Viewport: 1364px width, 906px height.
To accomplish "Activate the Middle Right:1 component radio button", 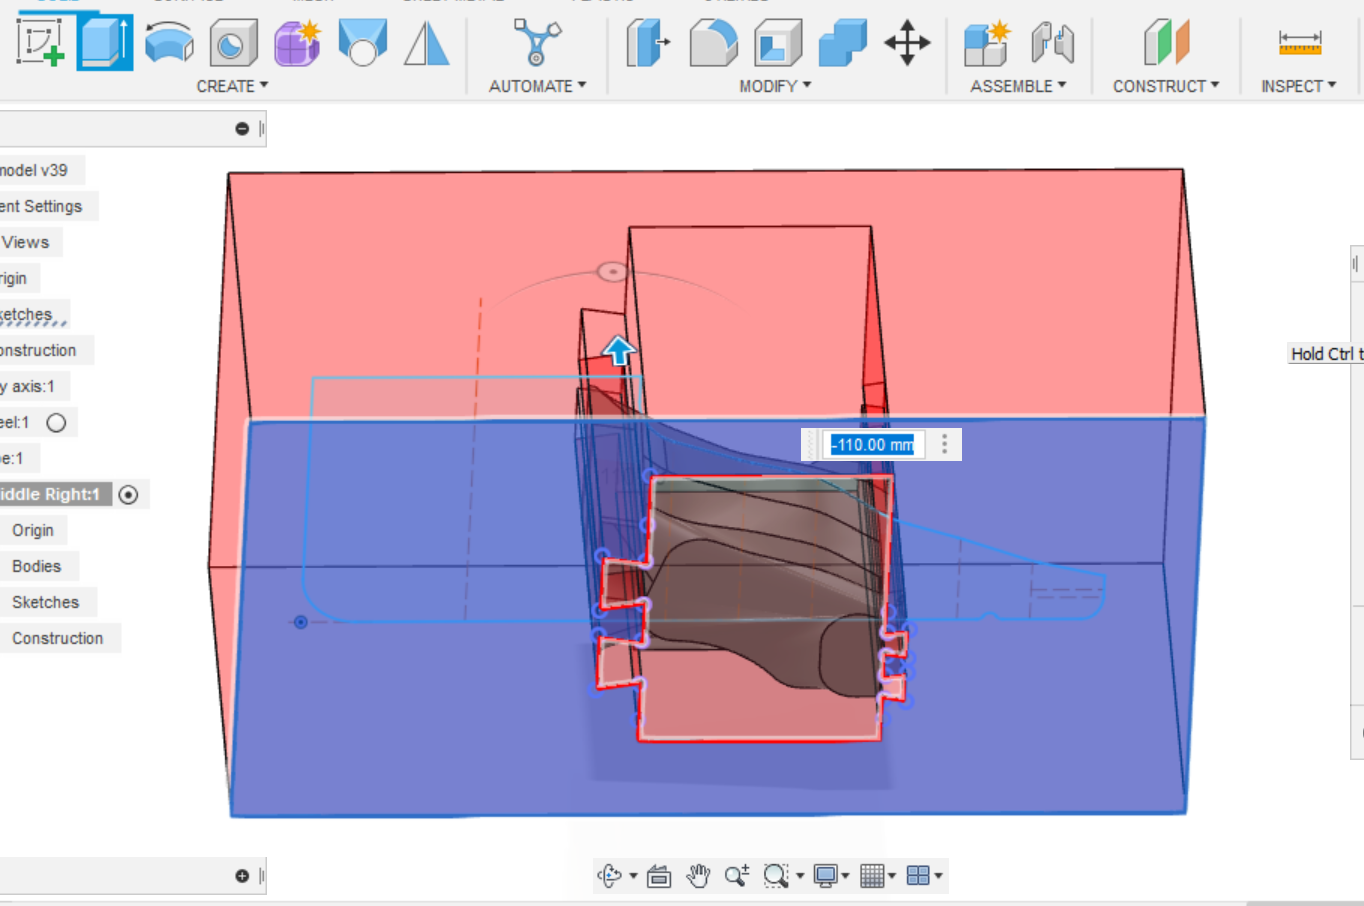I will click(x=129, y=494).
